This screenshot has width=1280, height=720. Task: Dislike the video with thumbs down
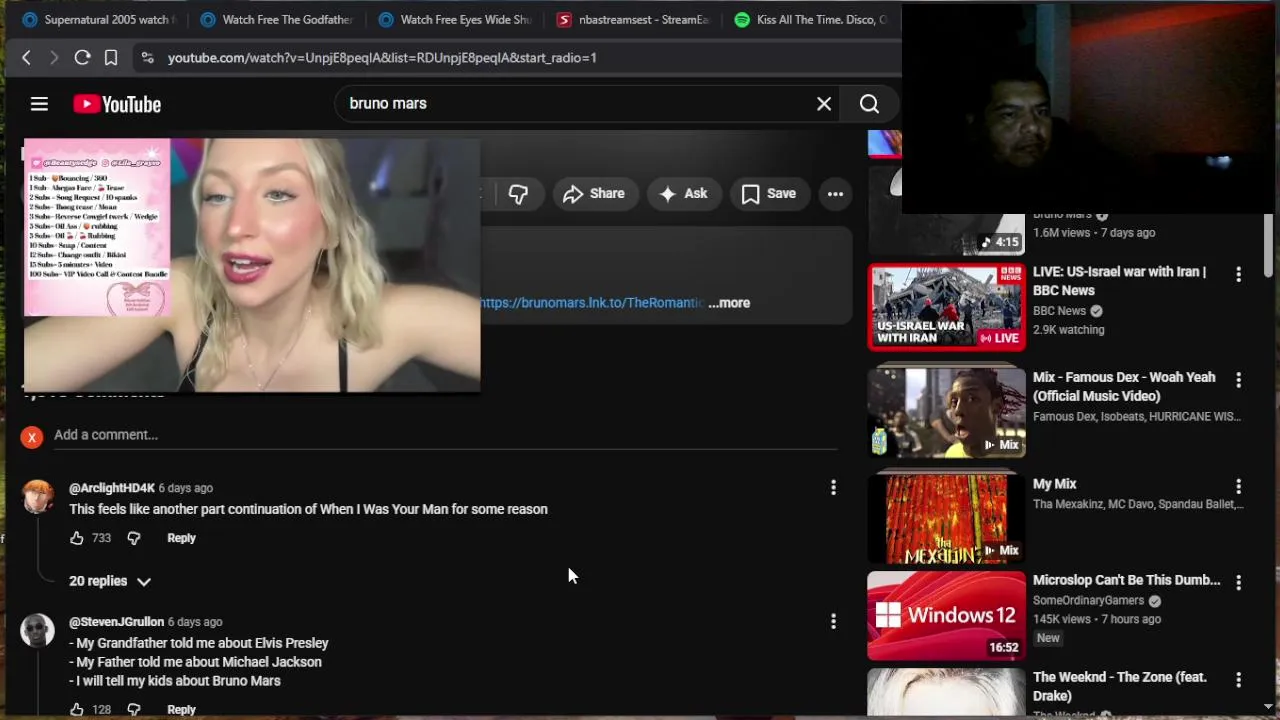pos(518,194)
